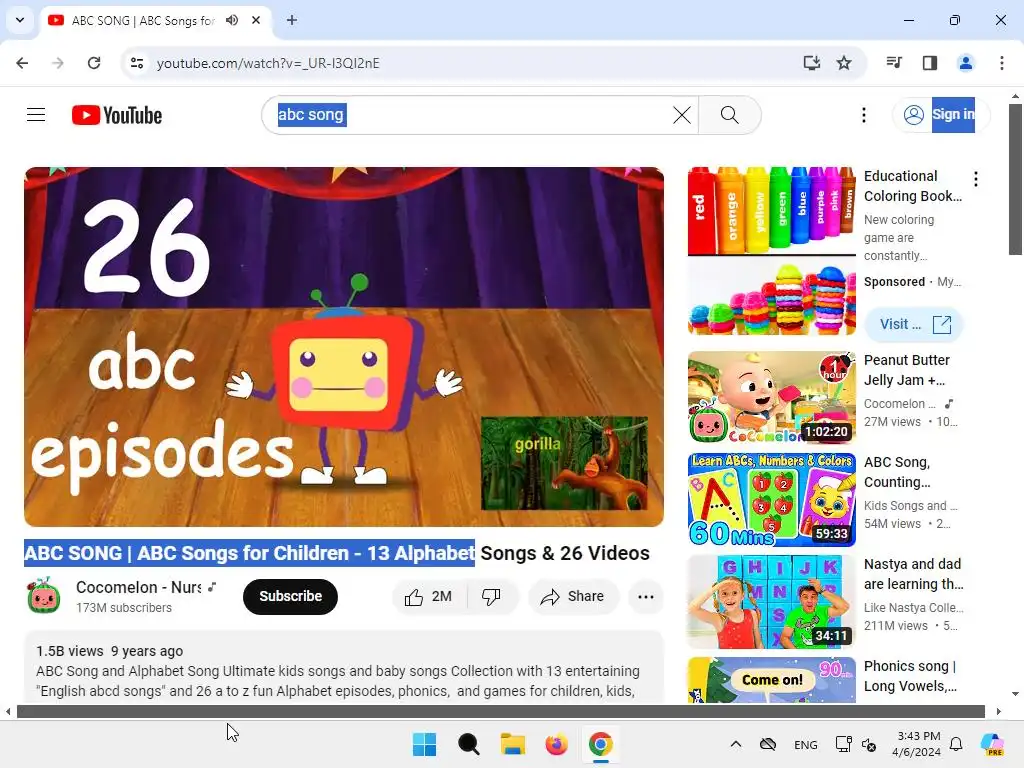Open more actions menu under video
Screen dimensions: 1024x768
coord(645,596)
